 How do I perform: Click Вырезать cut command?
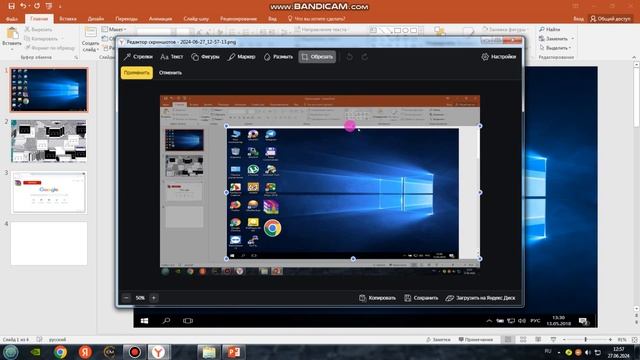tap(38, 29)
